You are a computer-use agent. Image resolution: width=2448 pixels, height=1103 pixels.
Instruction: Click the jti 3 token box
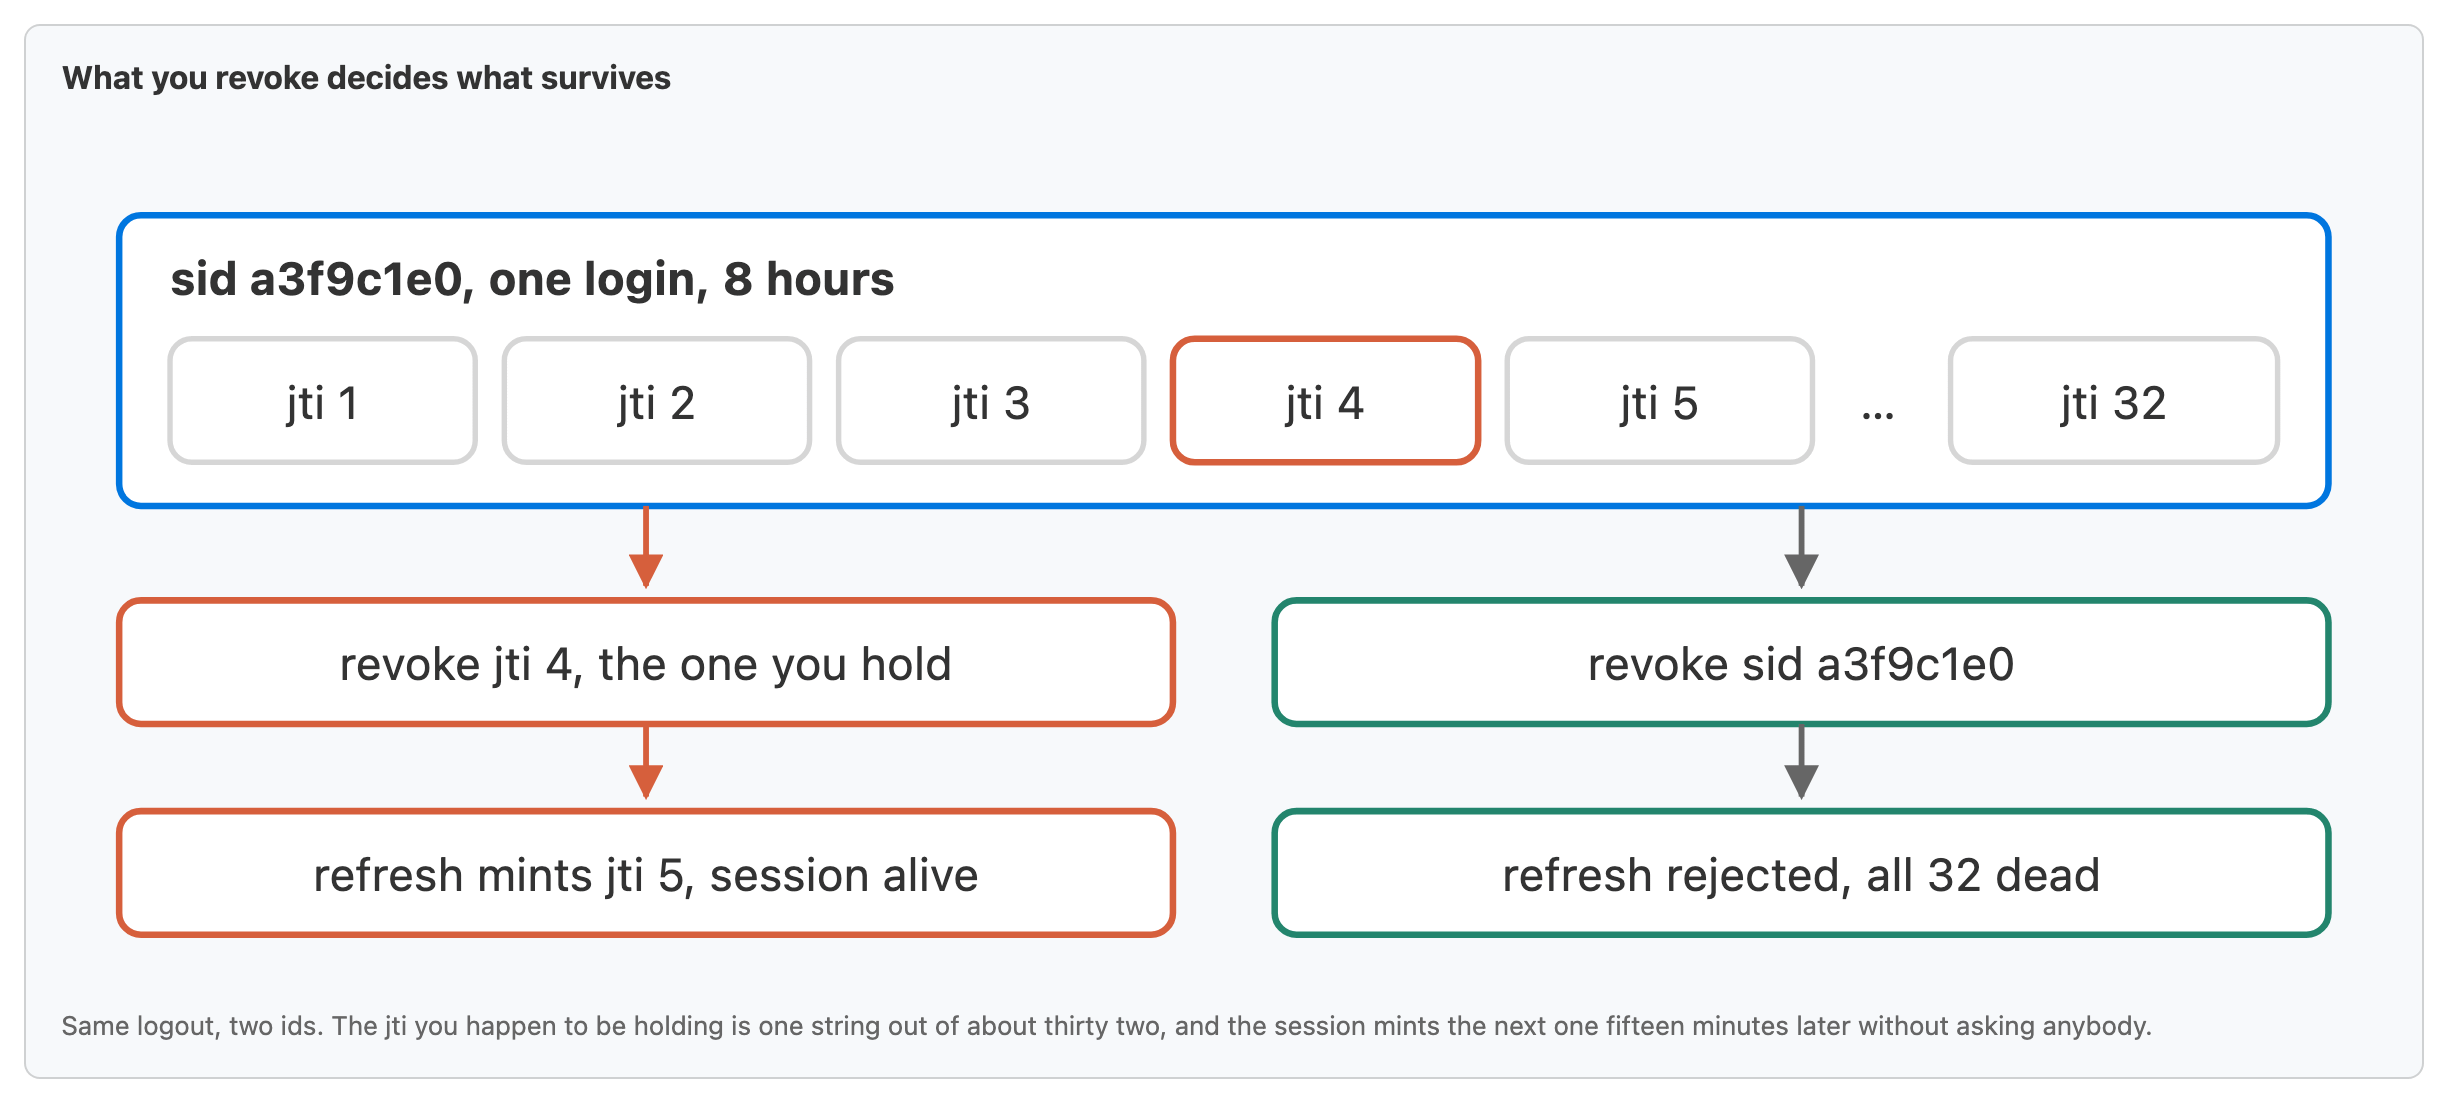coord(990,401)
